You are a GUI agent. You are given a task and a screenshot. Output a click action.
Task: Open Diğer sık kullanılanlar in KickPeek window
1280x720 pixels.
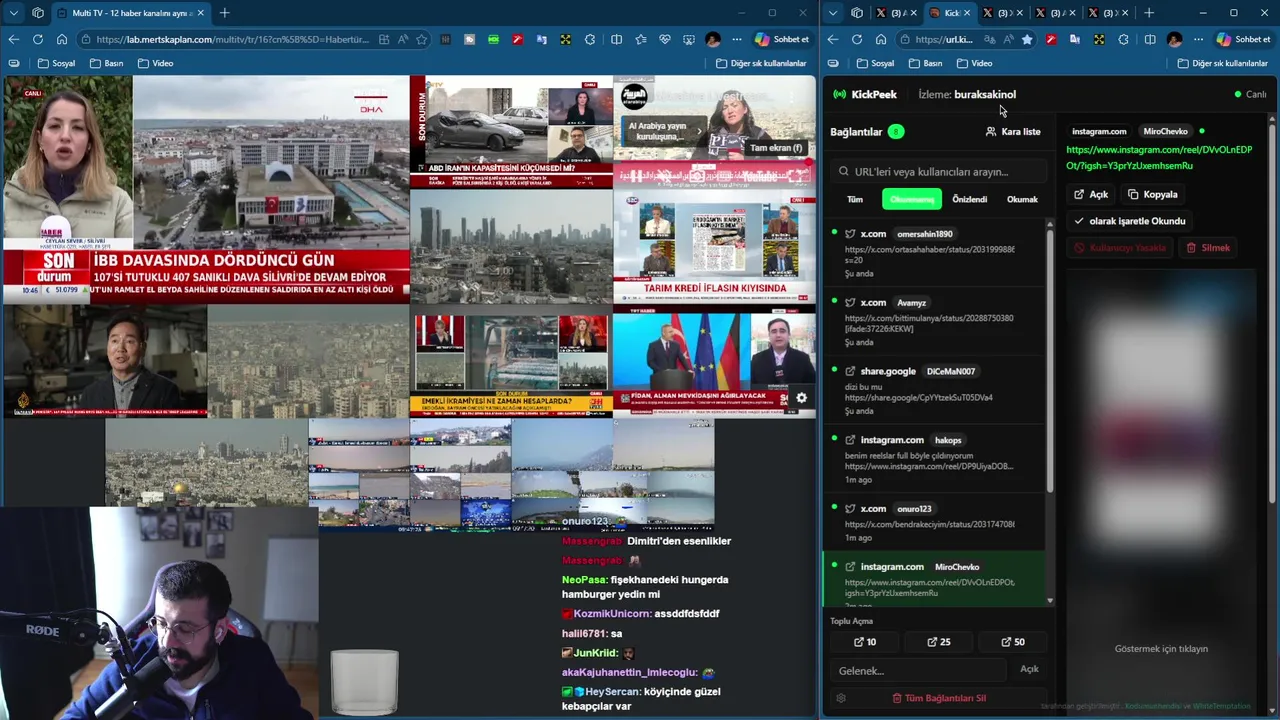[1222, 63]
